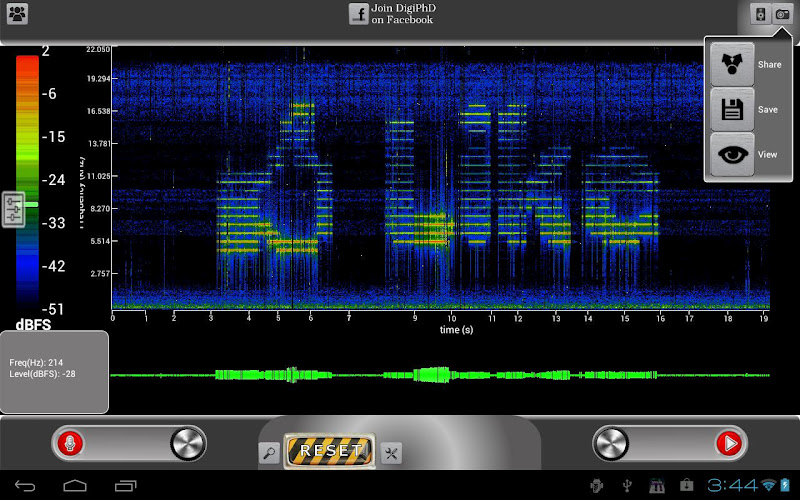800x500 pixels.
Task: Tap the USB status icon
Action: (628, 485)
